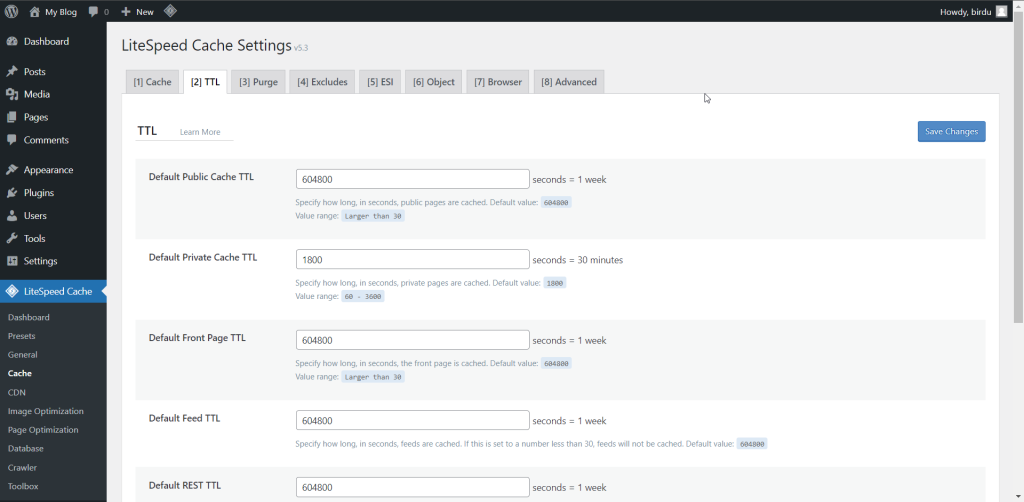The width and height of the screenshot is (1024, 502).
Task: Switch to the [5] ESI tab
Action: pyautogui.click(x=380, y=82)
